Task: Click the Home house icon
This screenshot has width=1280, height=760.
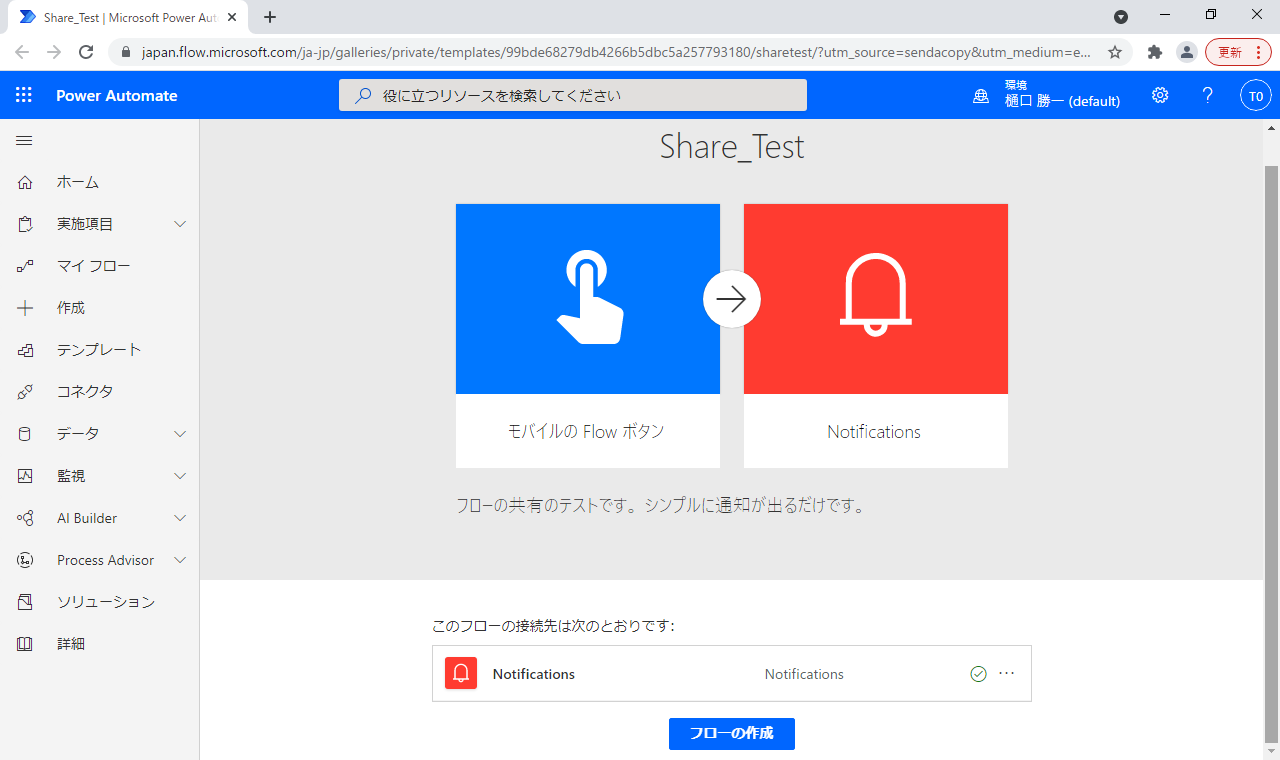Action: 25,182
